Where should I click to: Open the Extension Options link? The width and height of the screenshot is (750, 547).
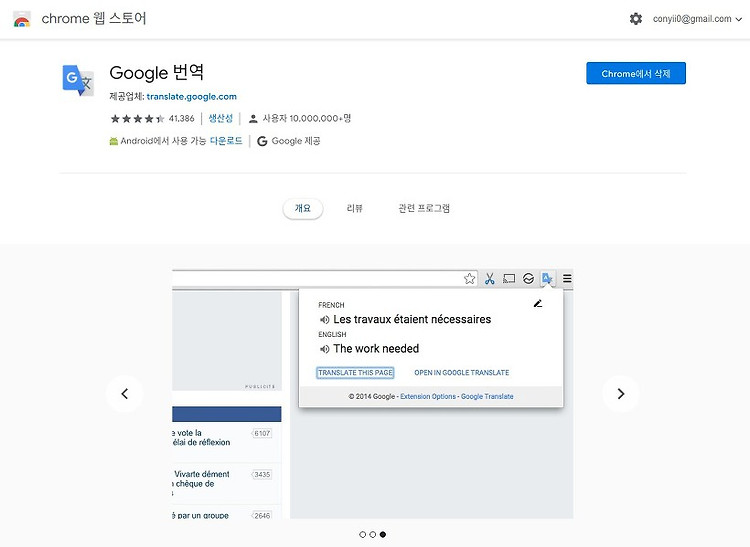(428, 396)
